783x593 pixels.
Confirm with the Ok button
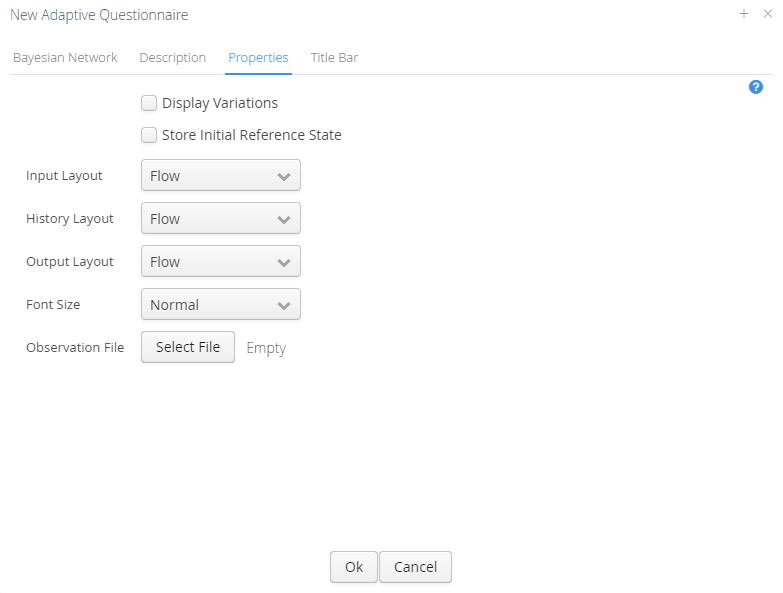[354, 567]
